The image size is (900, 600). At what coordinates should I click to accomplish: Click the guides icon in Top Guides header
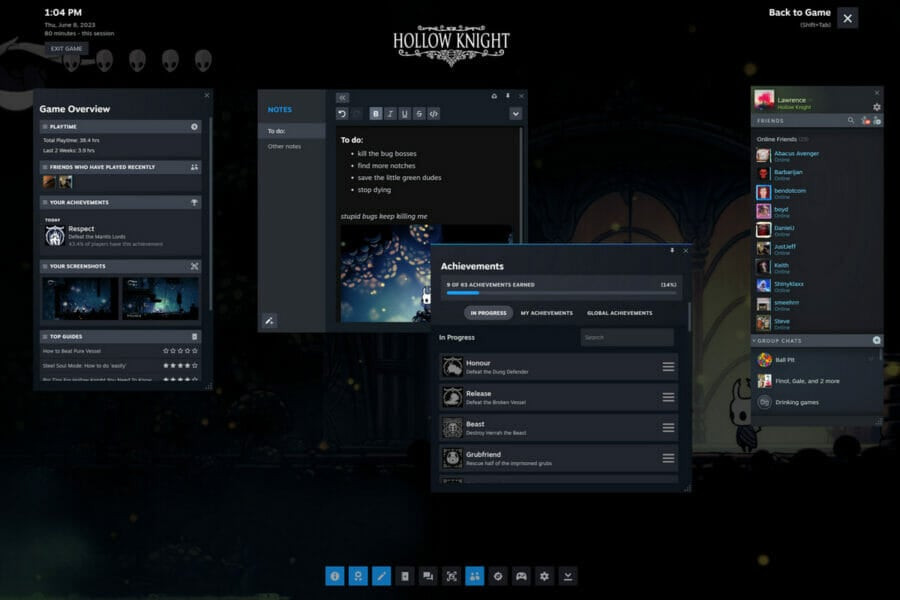[194, 336]
